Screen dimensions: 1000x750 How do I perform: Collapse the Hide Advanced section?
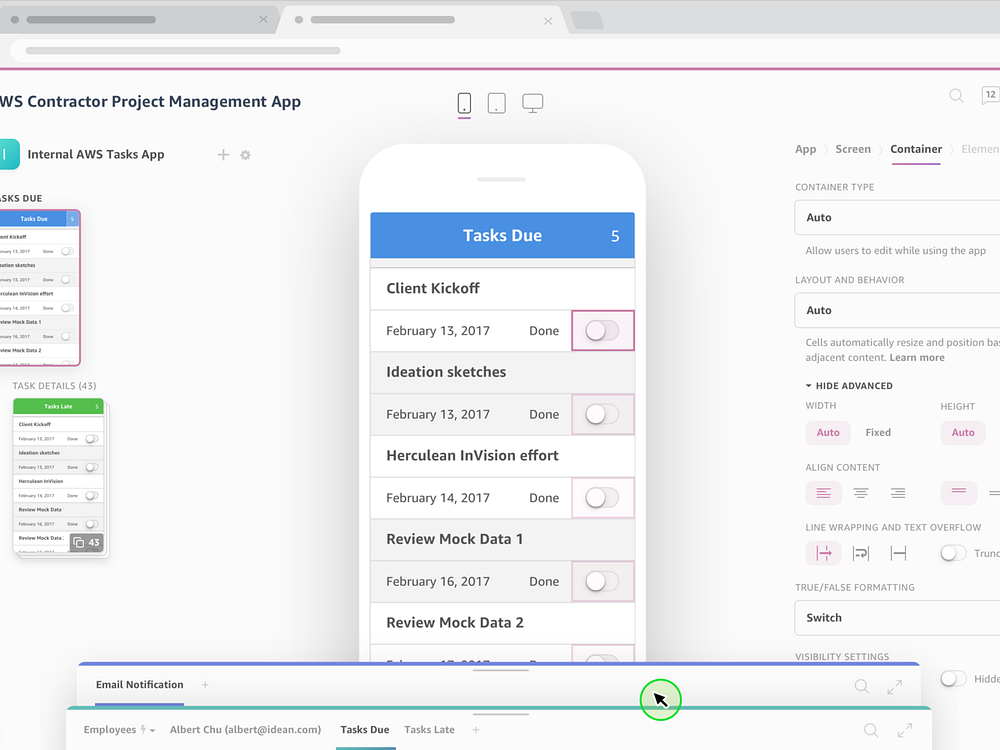coord(849,386)
